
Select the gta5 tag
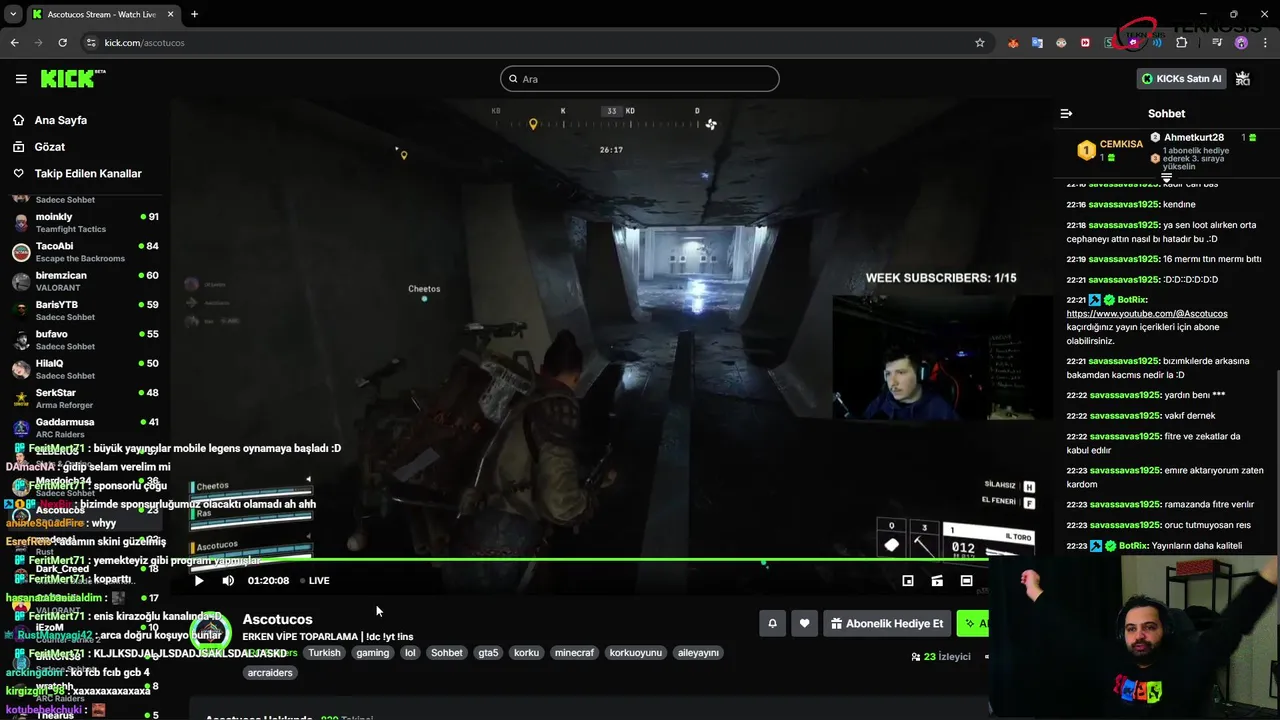pos(488,653)
